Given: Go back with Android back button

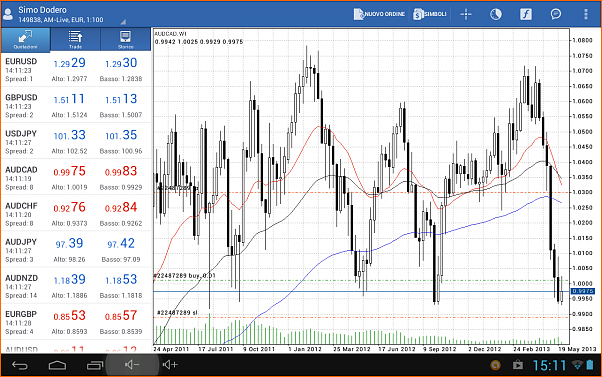Looking at the screenshot, I should point(20,365).
